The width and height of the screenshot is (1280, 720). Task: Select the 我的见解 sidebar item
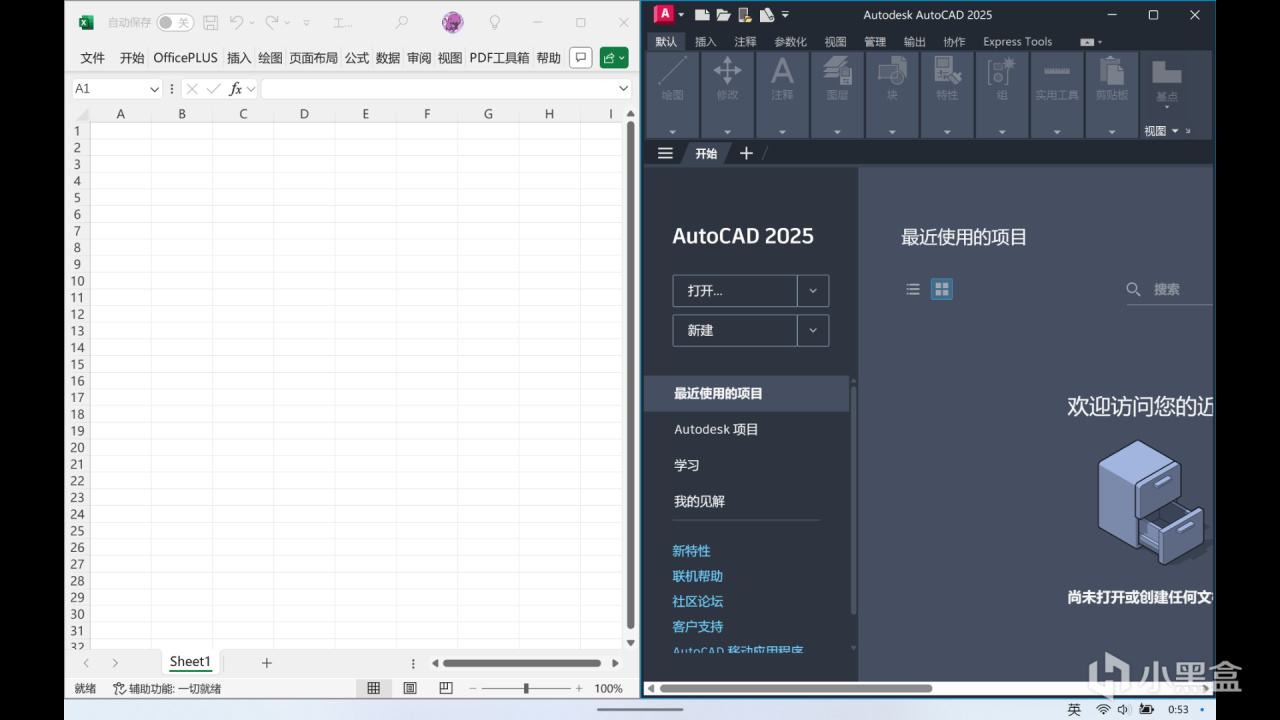[699, 501]
